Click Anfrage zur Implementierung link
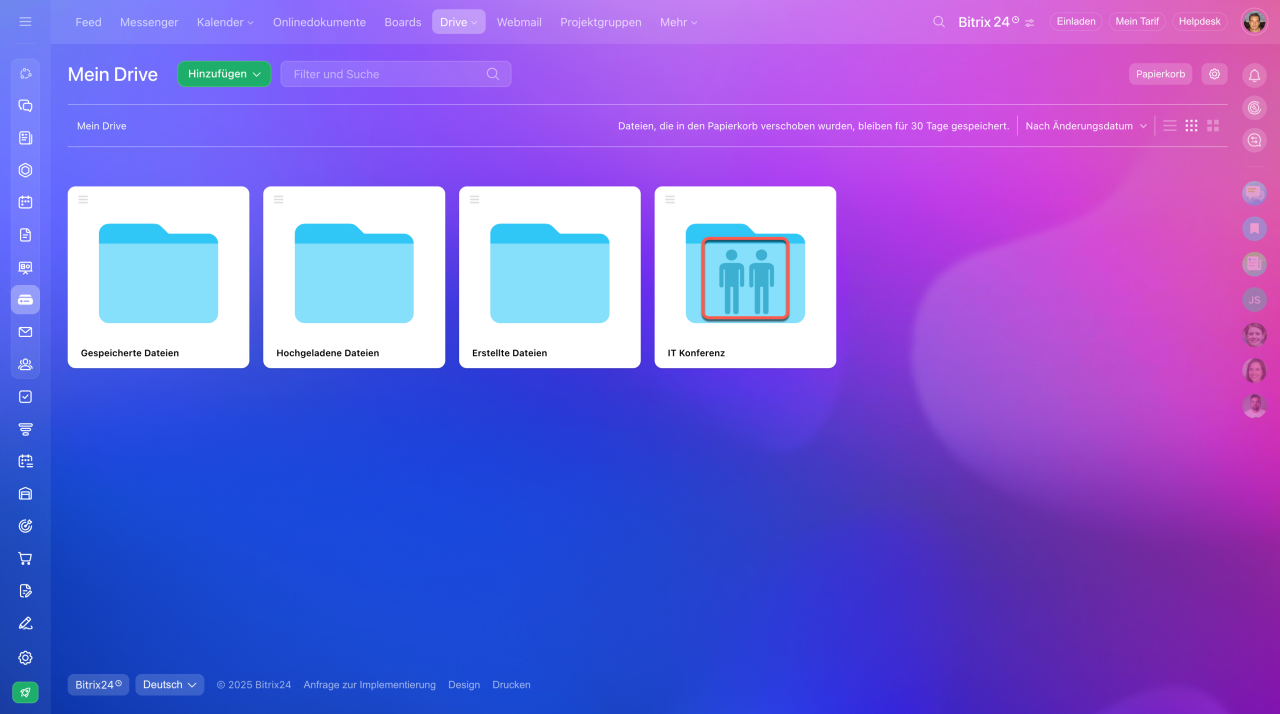 370,685
